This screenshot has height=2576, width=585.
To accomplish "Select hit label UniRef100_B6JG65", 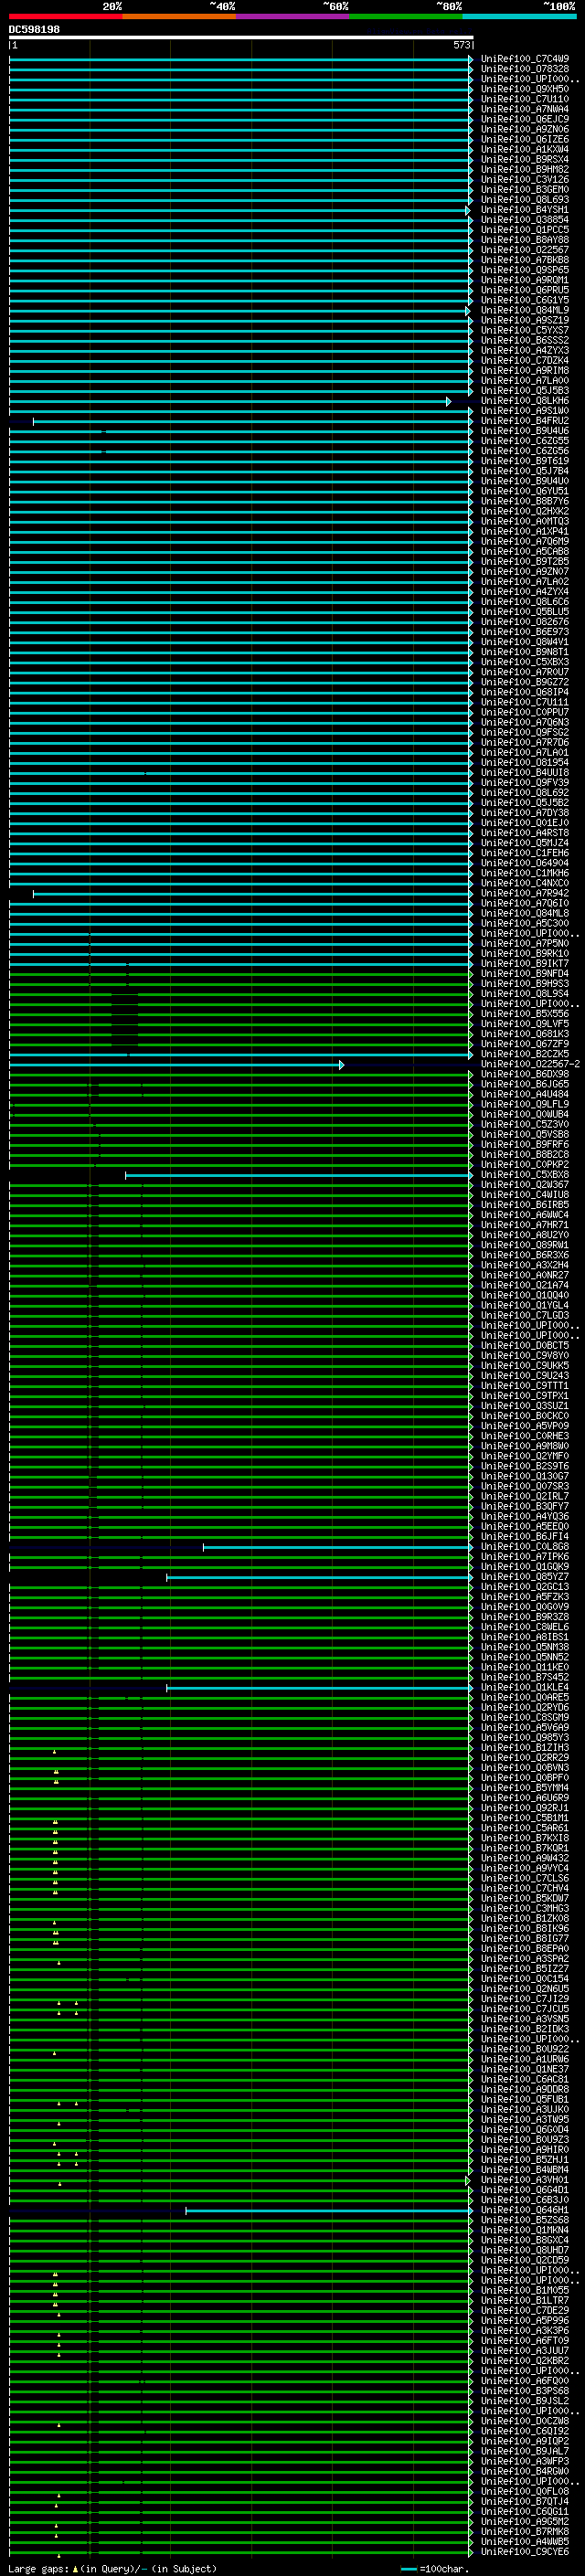I will point(525,1084).
